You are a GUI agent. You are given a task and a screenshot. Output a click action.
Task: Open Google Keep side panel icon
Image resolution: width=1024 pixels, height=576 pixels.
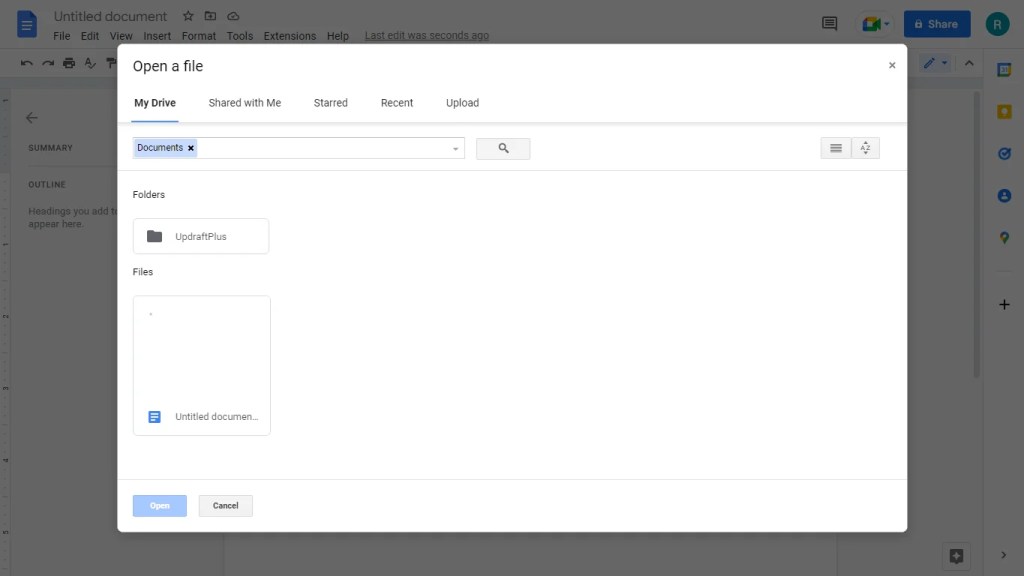tap(1004, 112)
